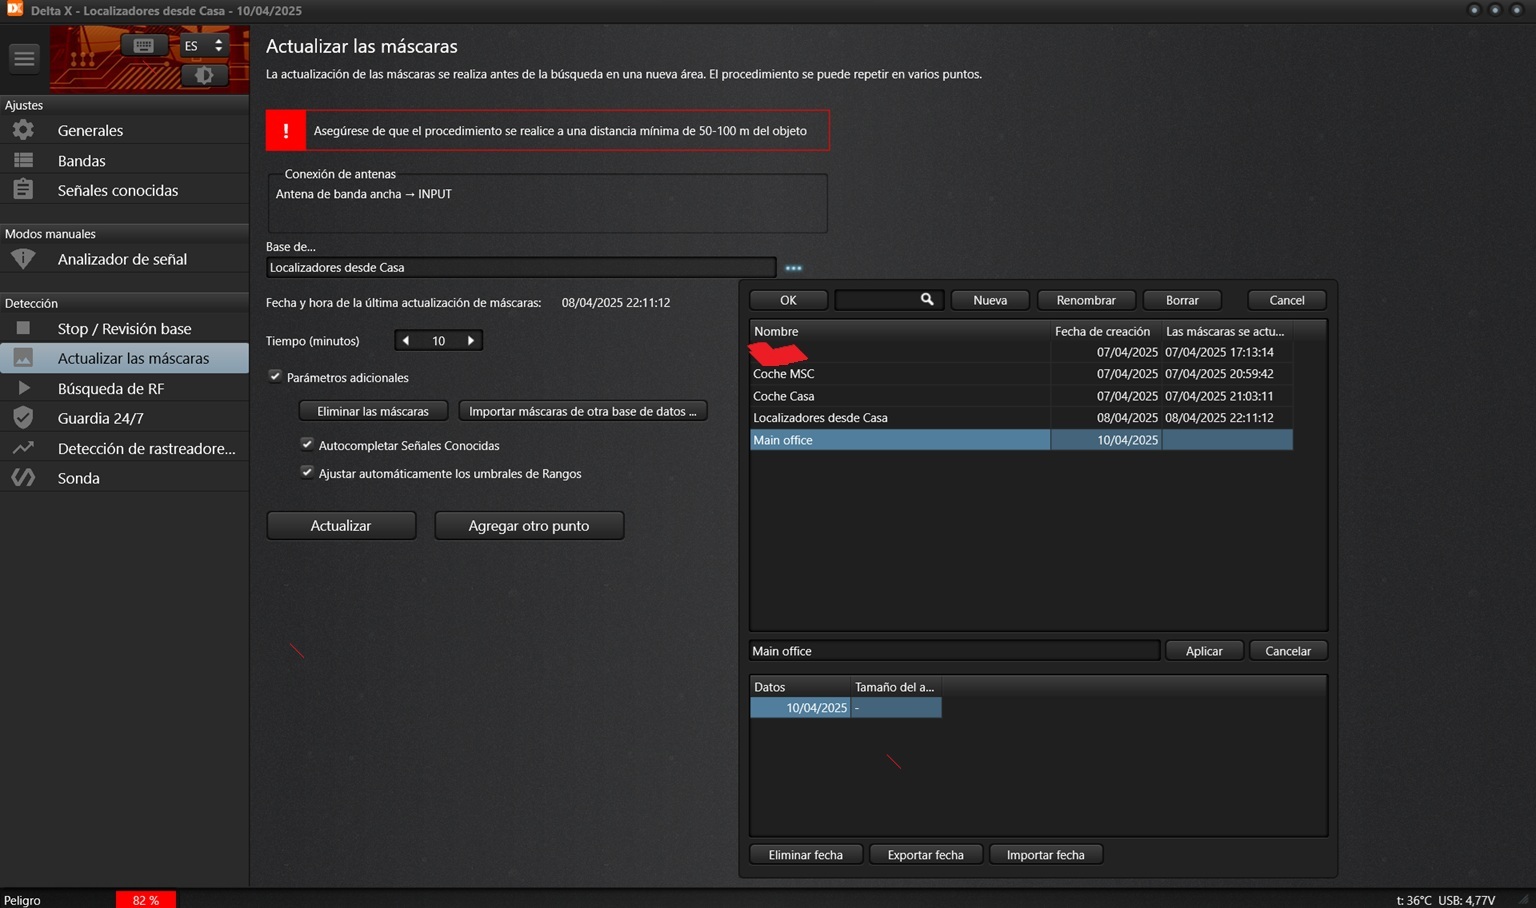The width and height of the screenshot is (1536, 908).
Task: Increase Tiempo minutes with right arrow
Action: [x=471, y=341]
